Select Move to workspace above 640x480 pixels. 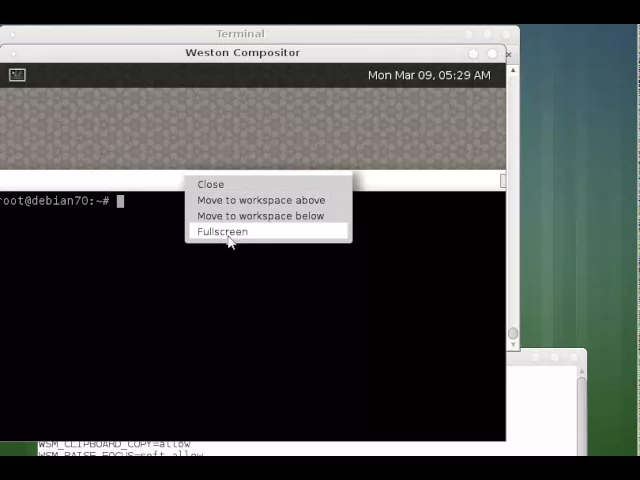coord(269,200)
